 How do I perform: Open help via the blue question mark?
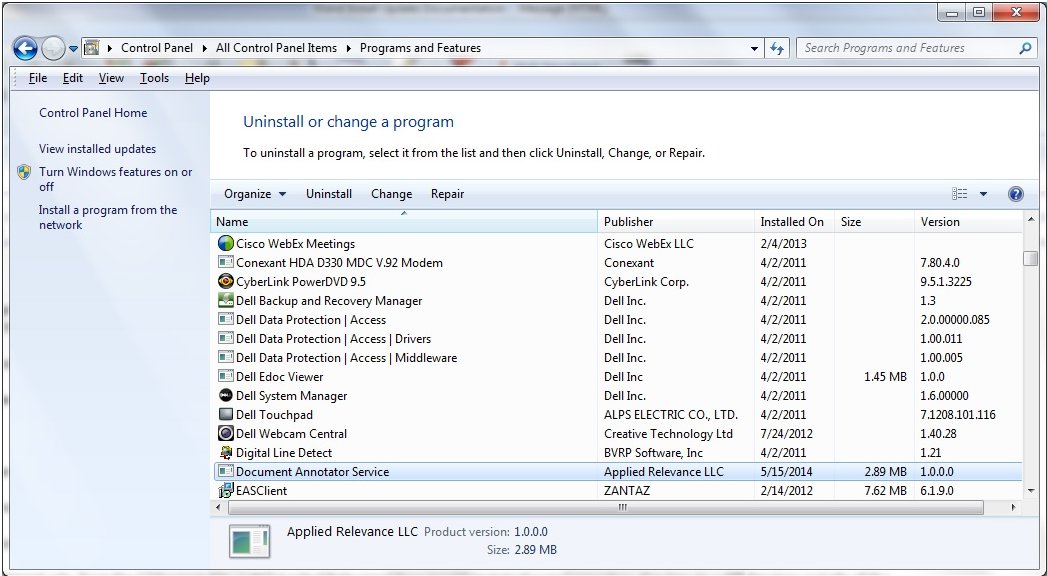coord(1016,194)
